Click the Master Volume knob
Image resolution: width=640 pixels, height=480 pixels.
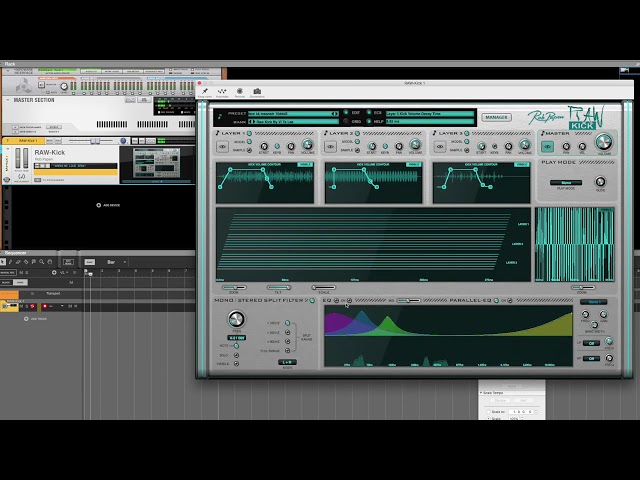coord(604,142)
